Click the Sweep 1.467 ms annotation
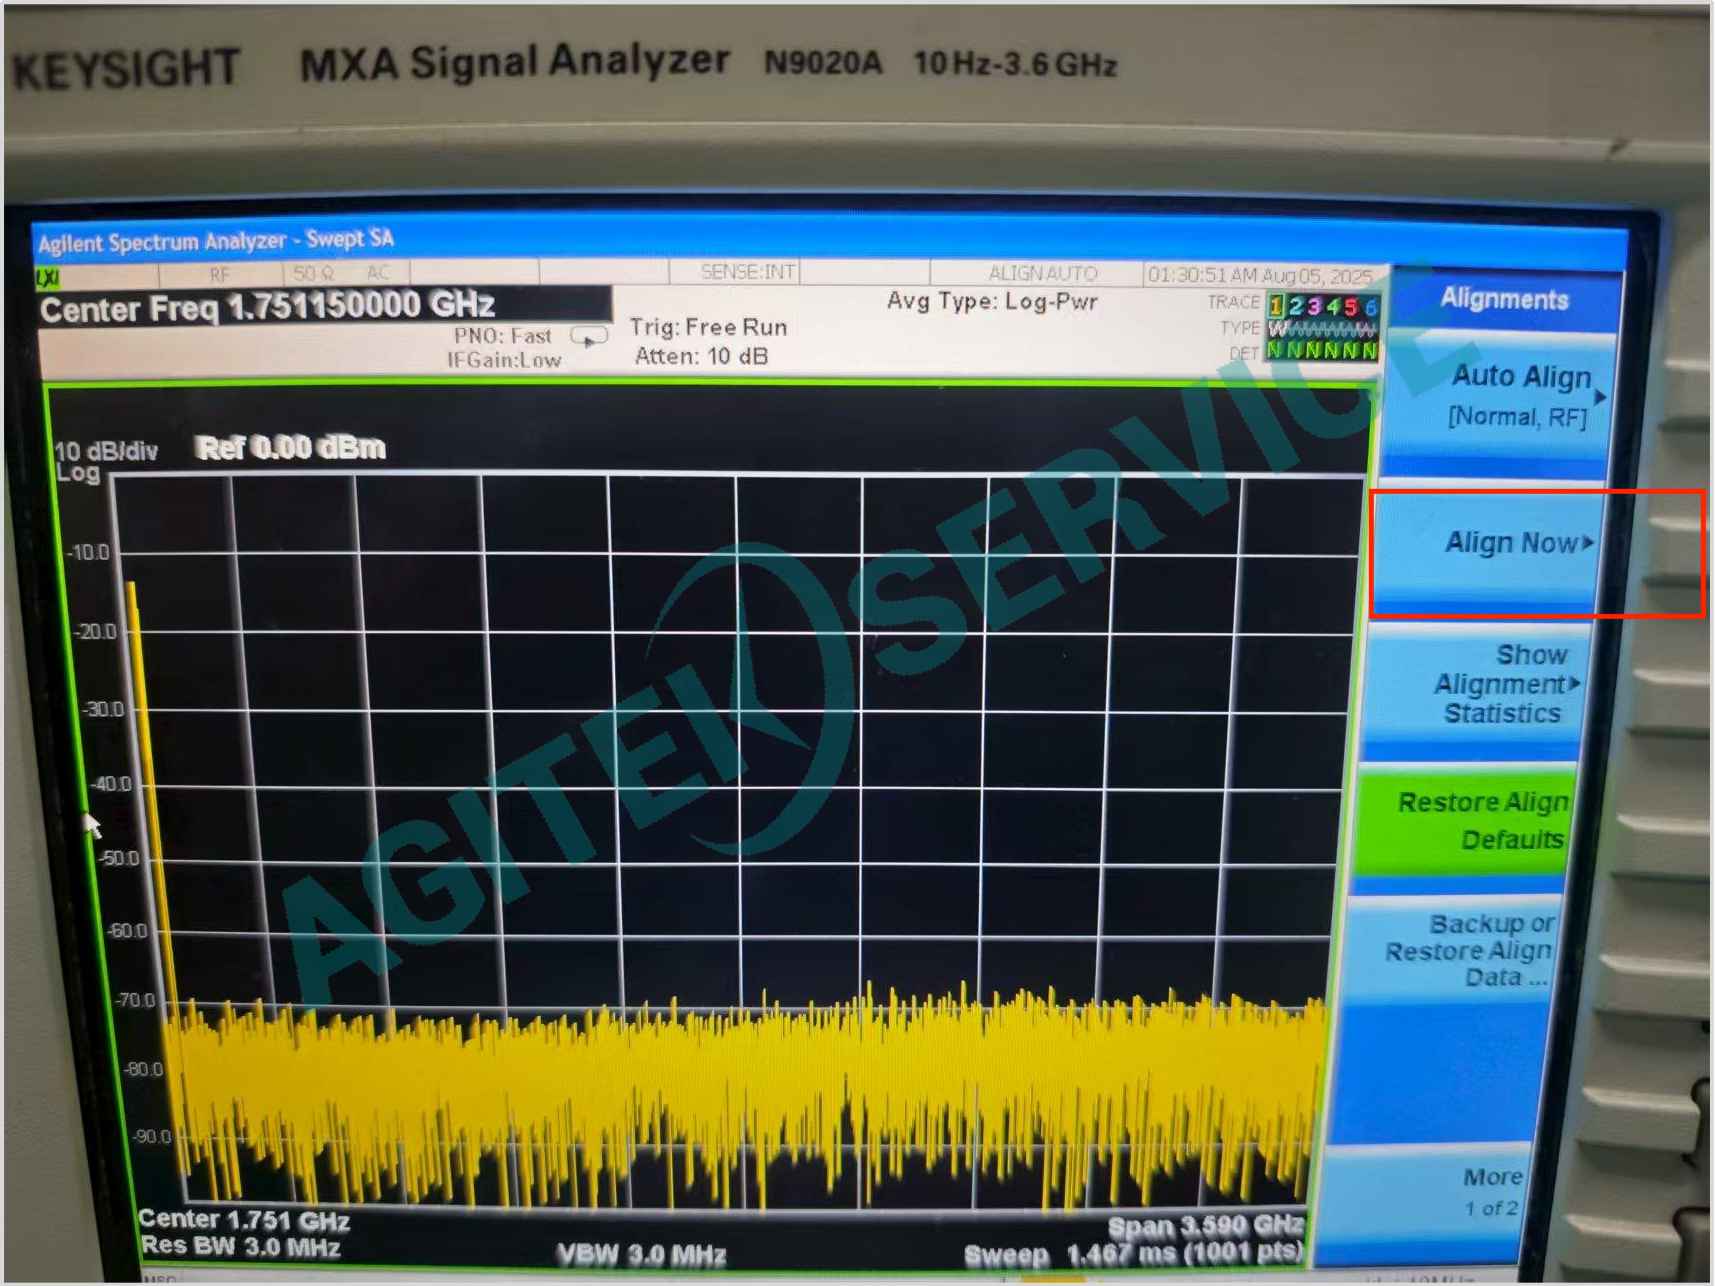Viewport: 1715px width, 1286px height. point(1133,1253)
